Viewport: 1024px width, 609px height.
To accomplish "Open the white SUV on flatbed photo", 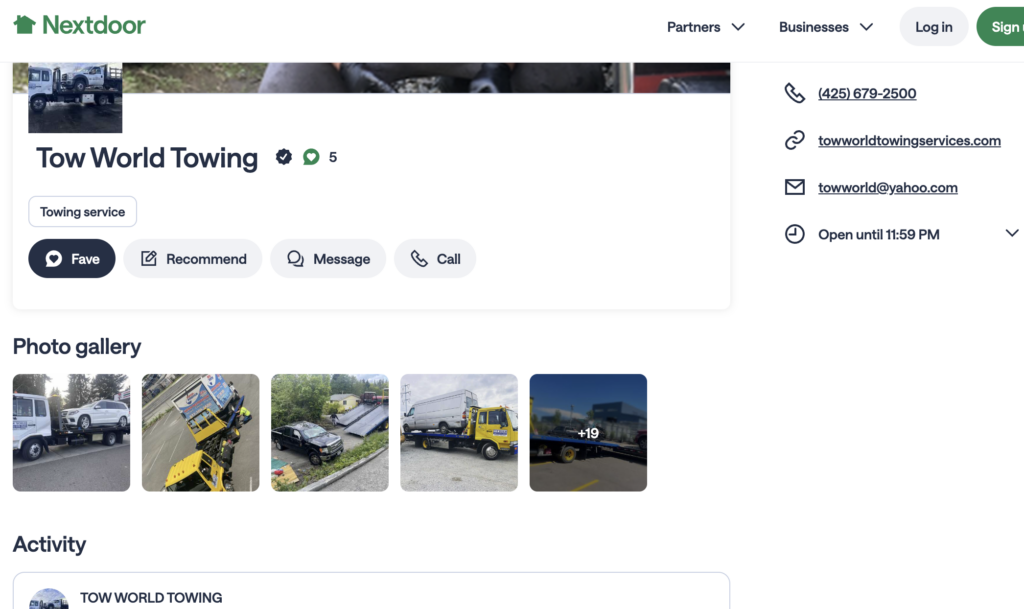I will (71, 433).
